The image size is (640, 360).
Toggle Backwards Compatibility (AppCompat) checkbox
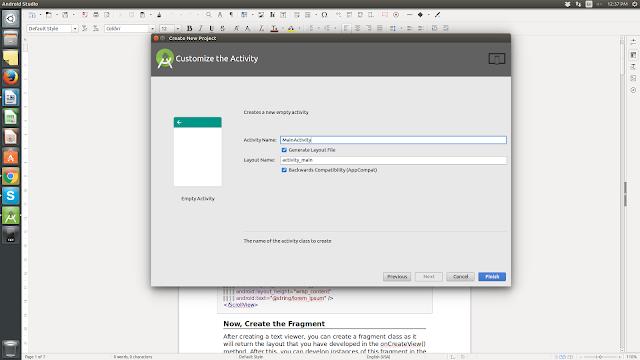point(284,170)
